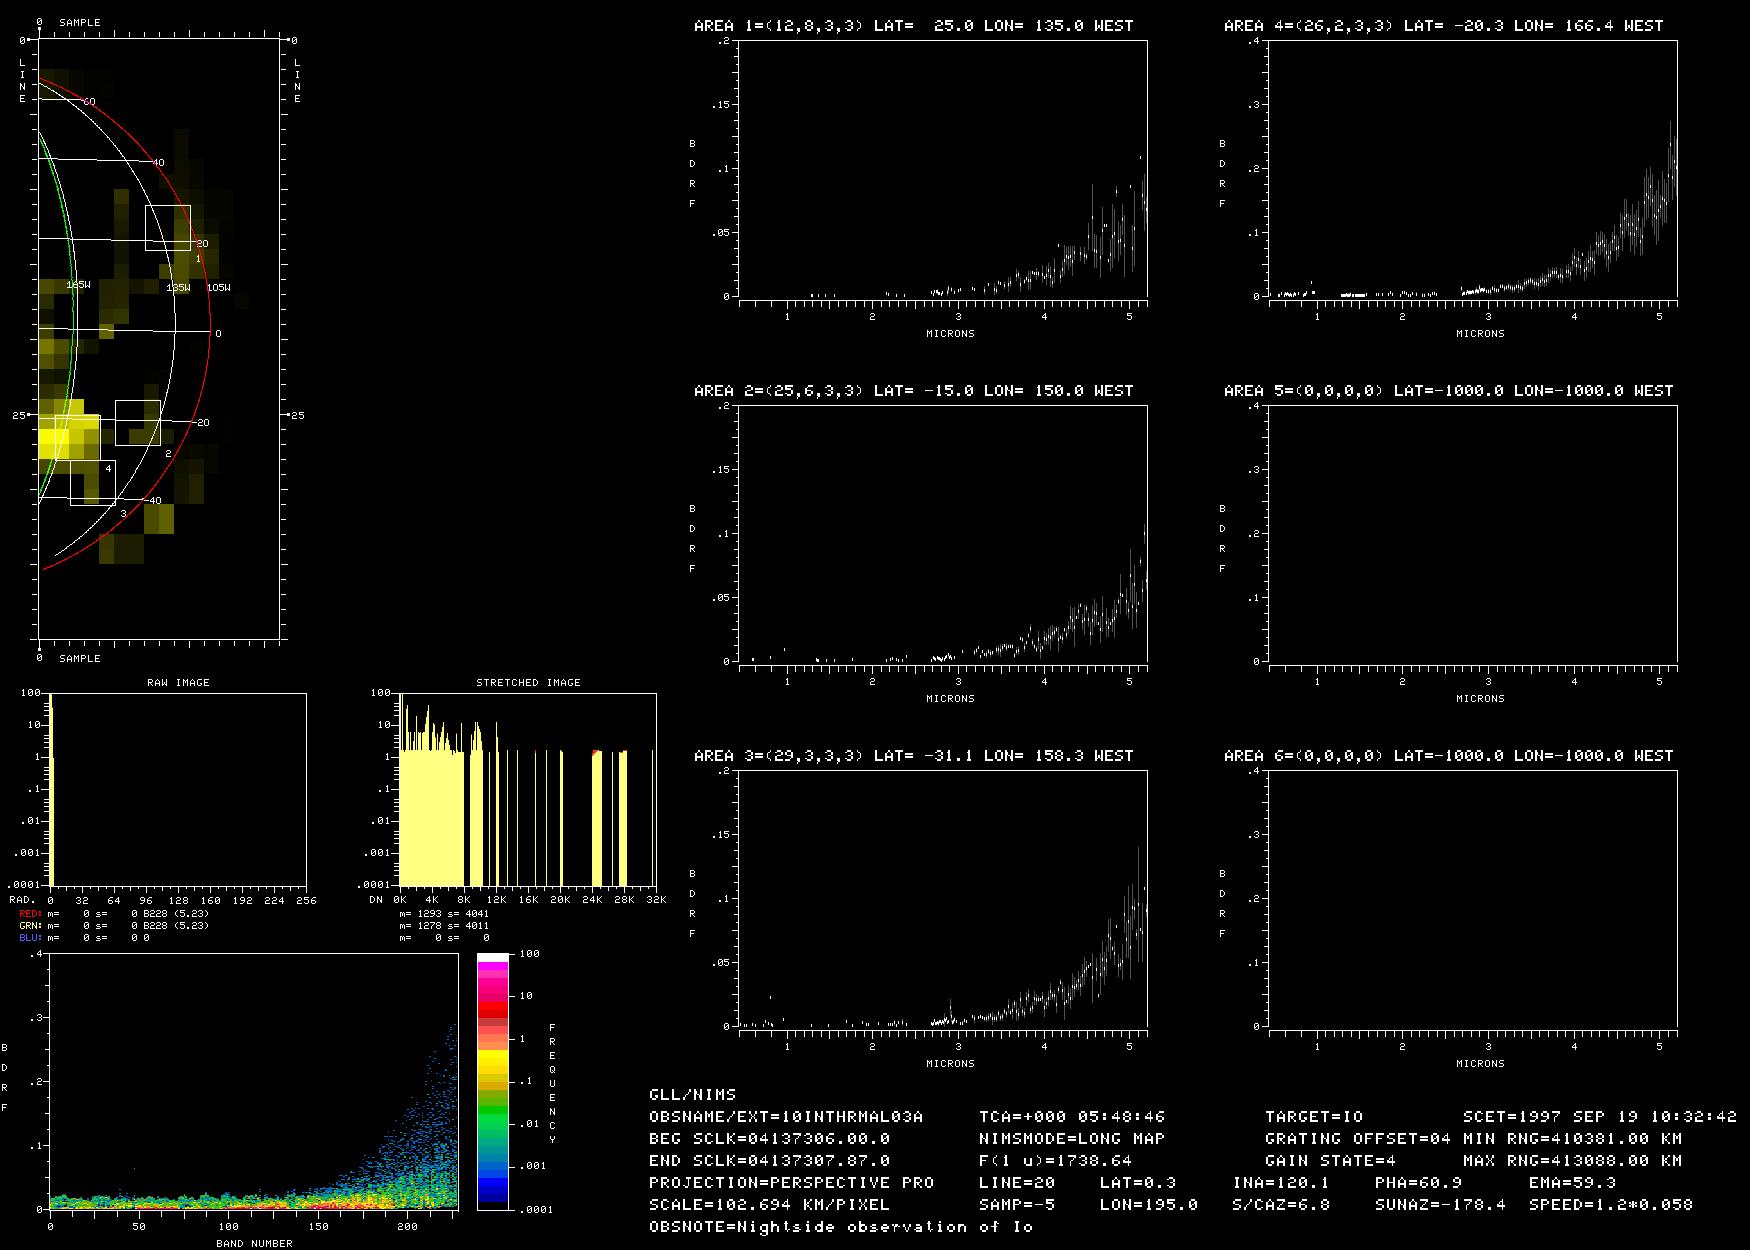Click the Area 4 spectrum plot
Viewport: 1750px width, 1250px height.
1472,170
